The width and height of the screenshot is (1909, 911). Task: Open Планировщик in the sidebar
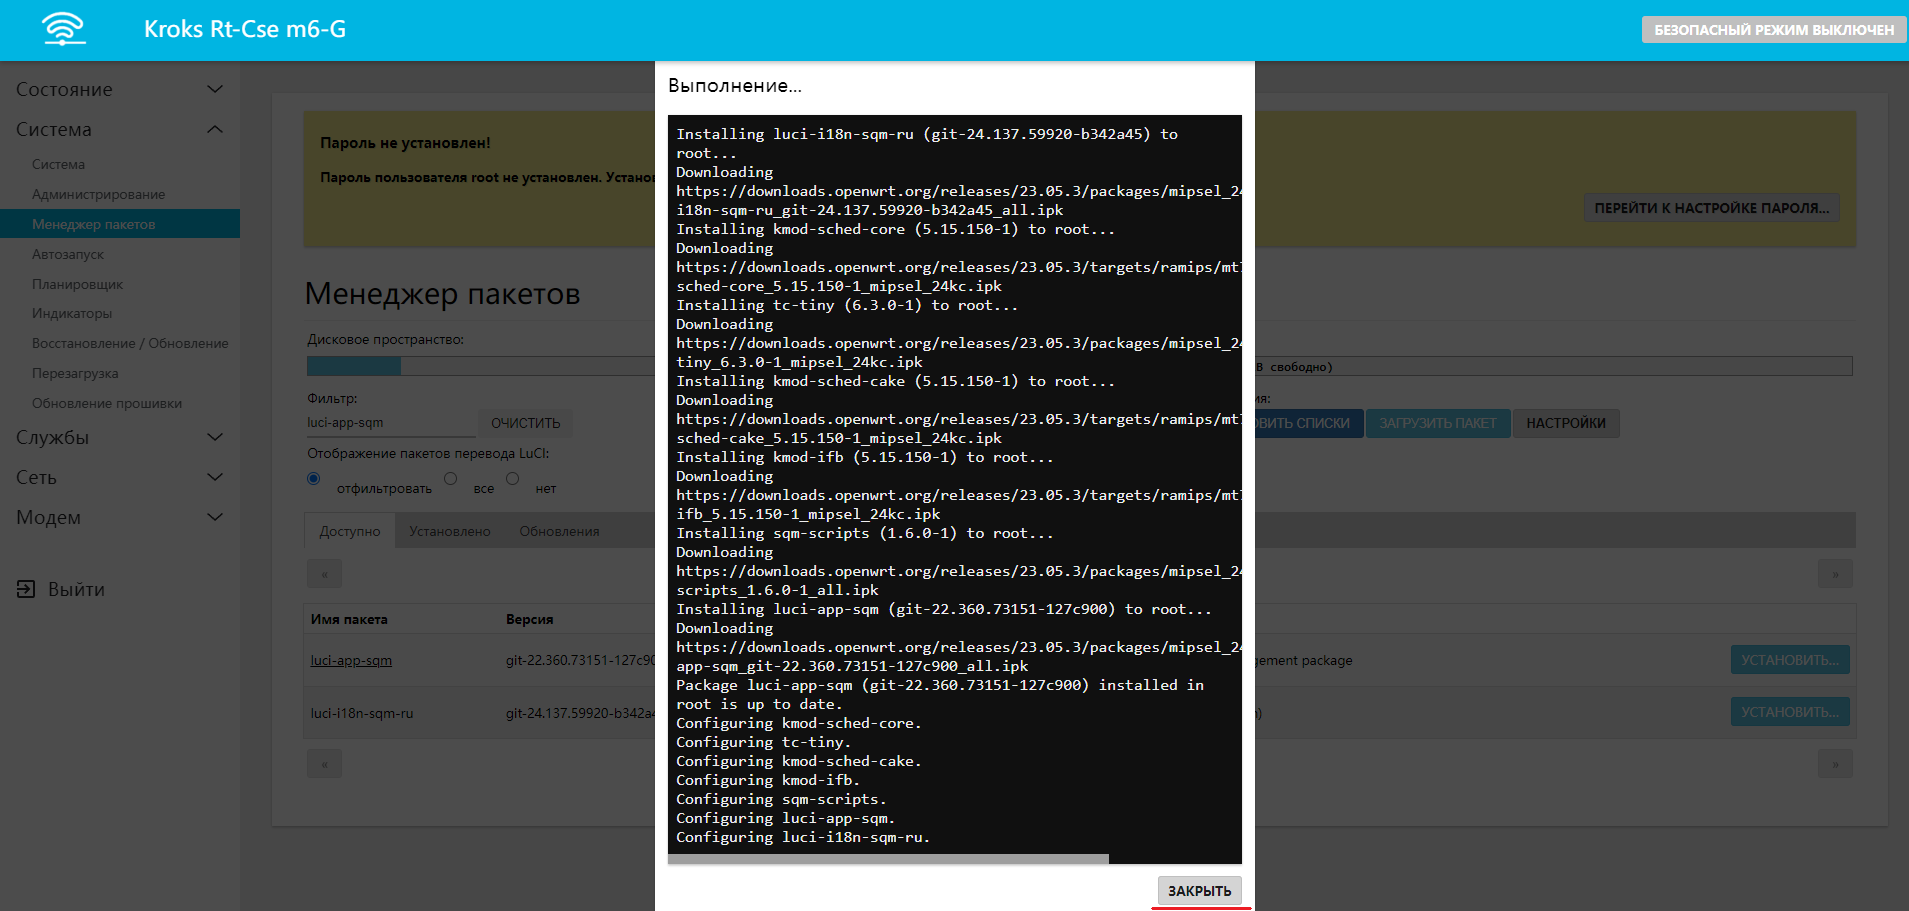click(77, 284)
